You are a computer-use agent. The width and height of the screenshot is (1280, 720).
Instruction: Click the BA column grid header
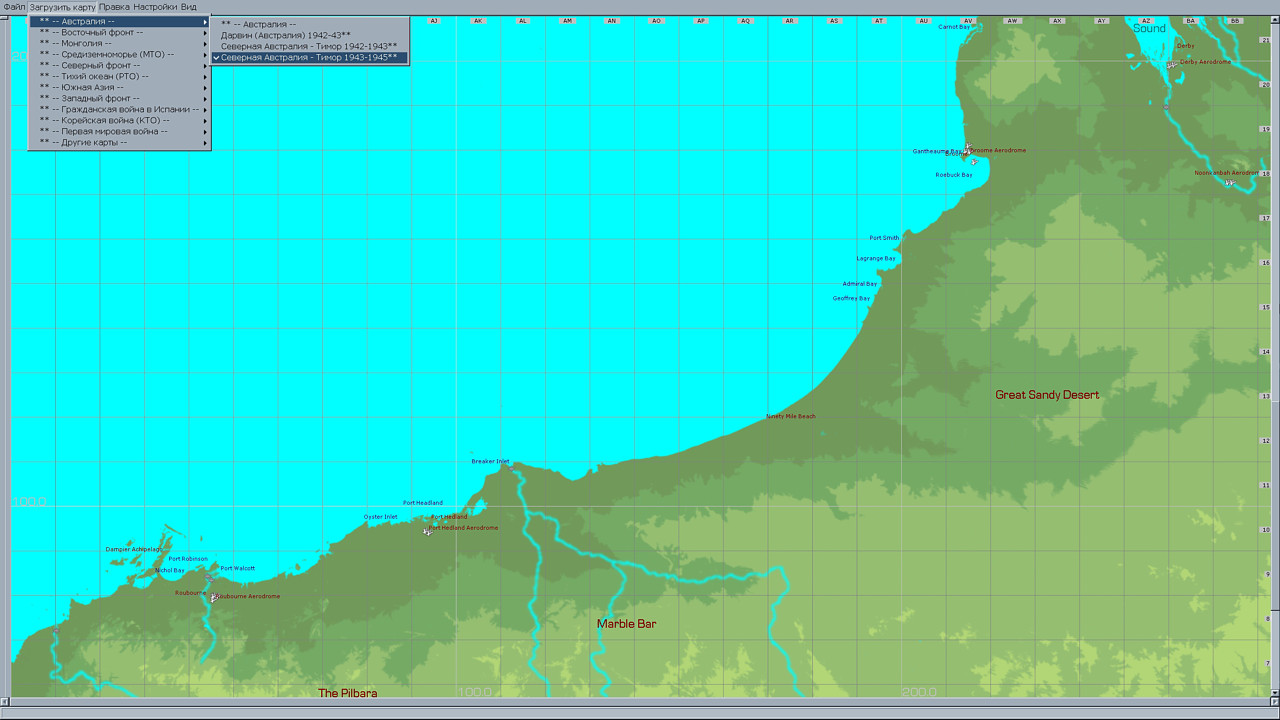pos(1190,20)
